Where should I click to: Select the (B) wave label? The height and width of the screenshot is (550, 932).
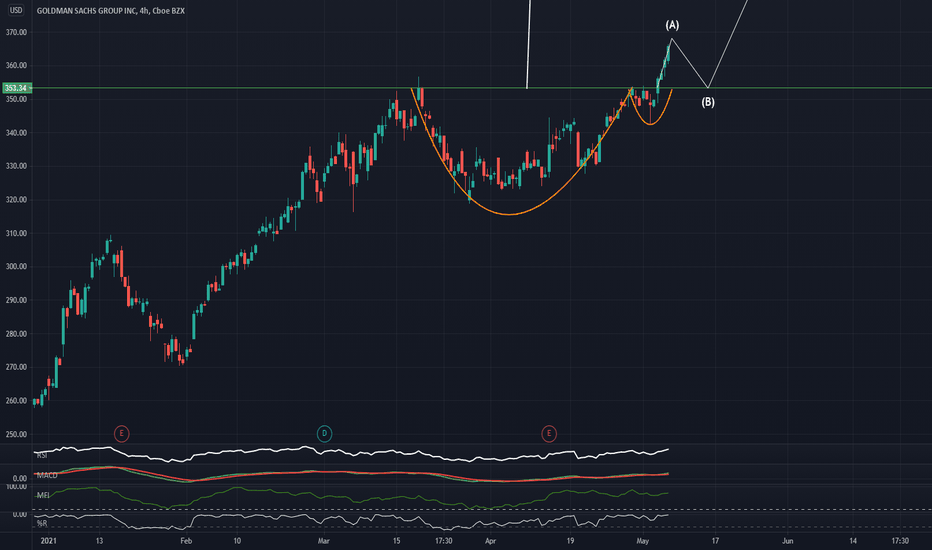pos(707,102)
